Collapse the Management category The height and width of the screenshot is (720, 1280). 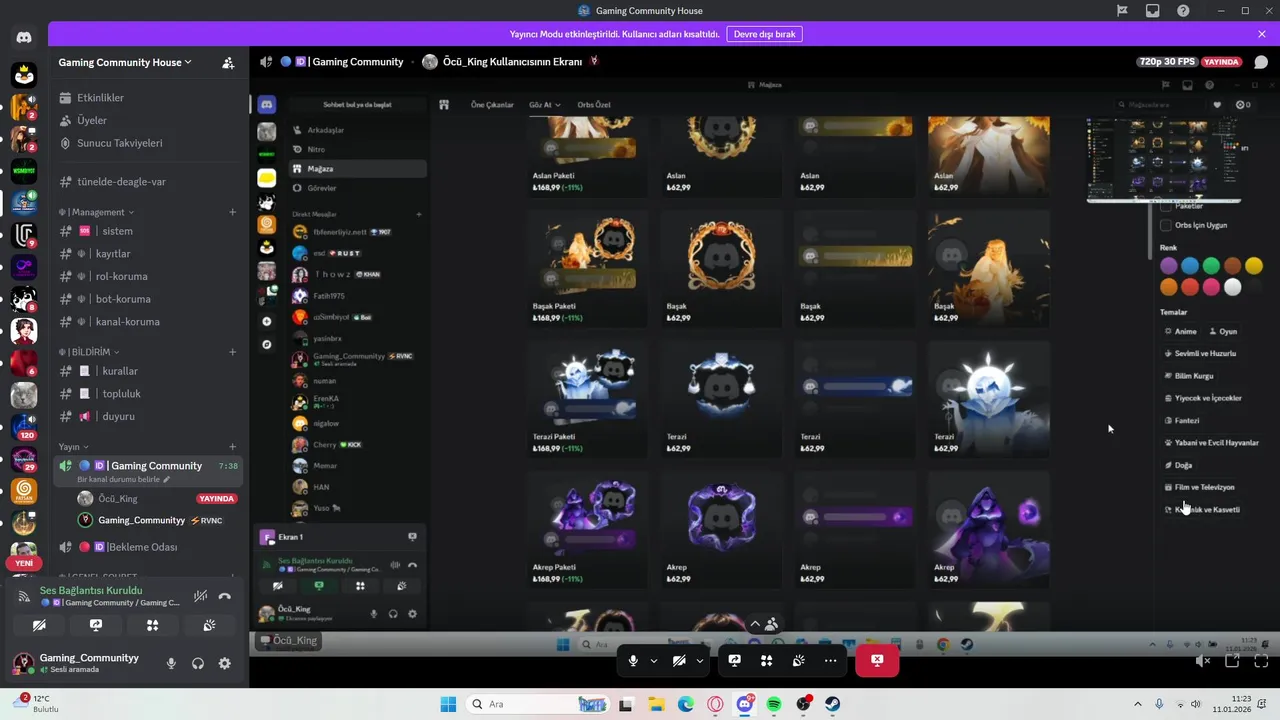pos(96,212)
